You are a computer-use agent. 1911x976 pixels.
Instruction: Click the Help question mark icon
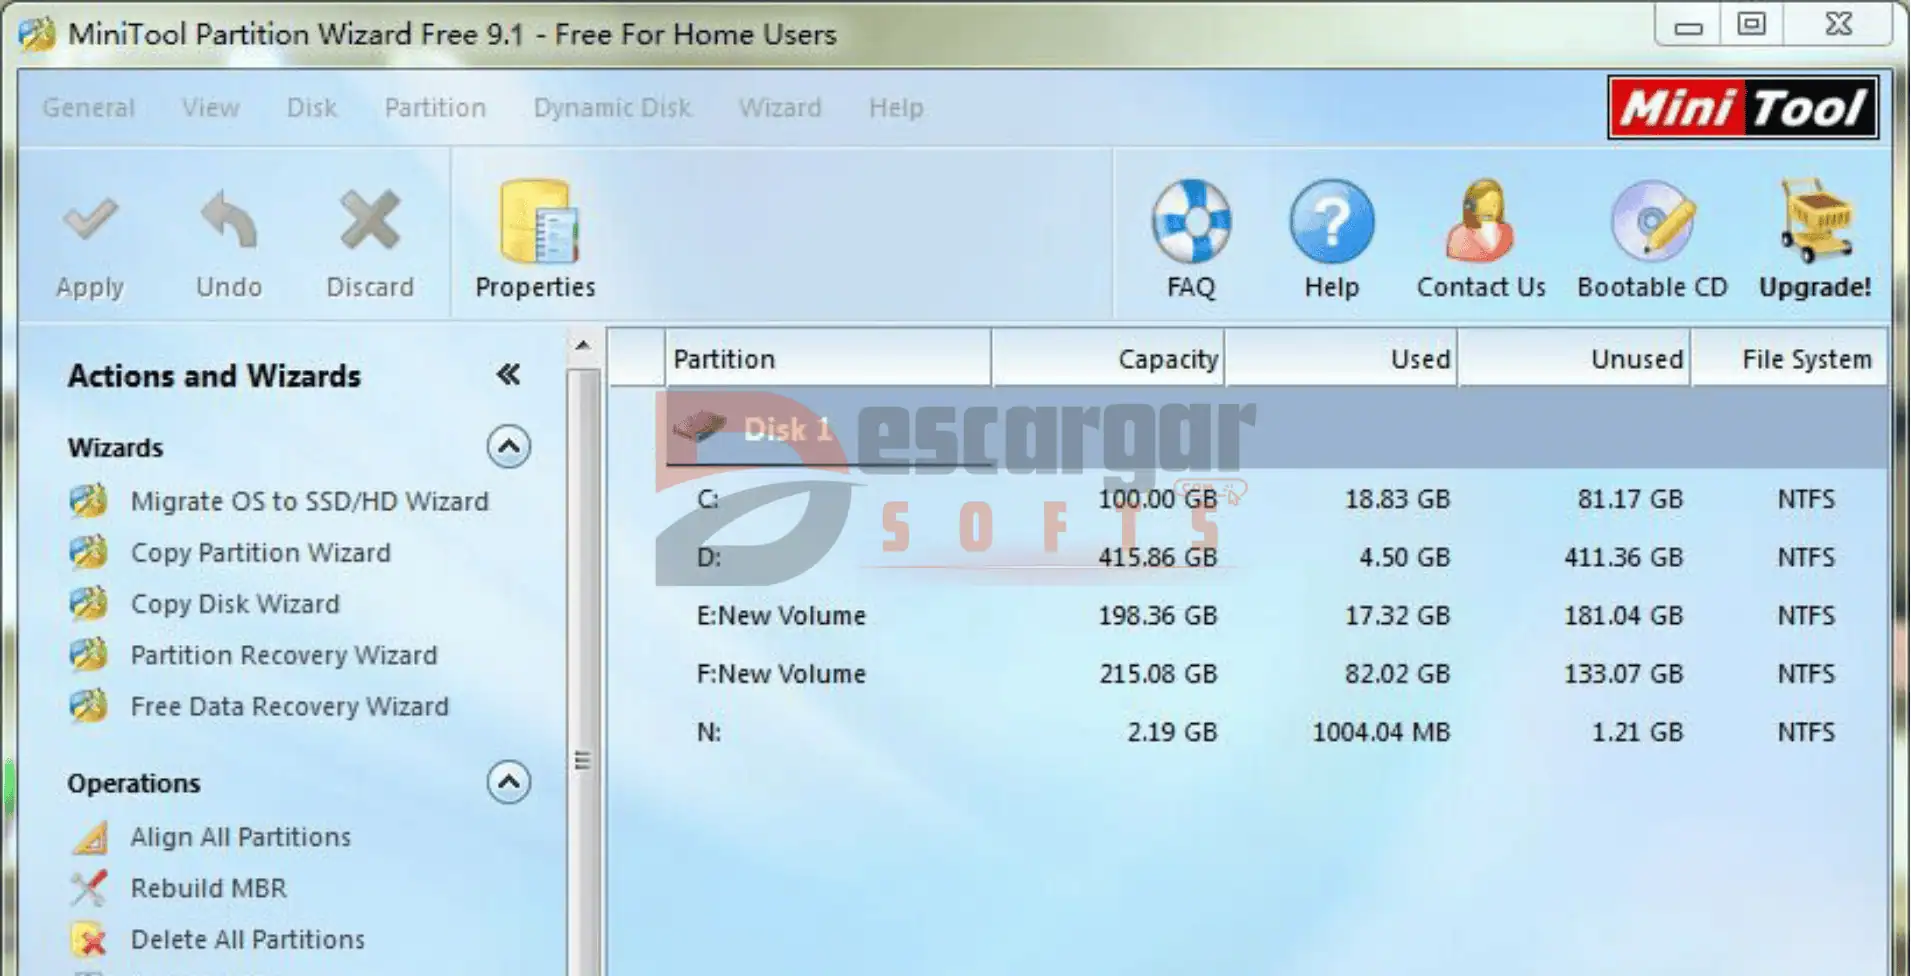[x=1331, y=221]
